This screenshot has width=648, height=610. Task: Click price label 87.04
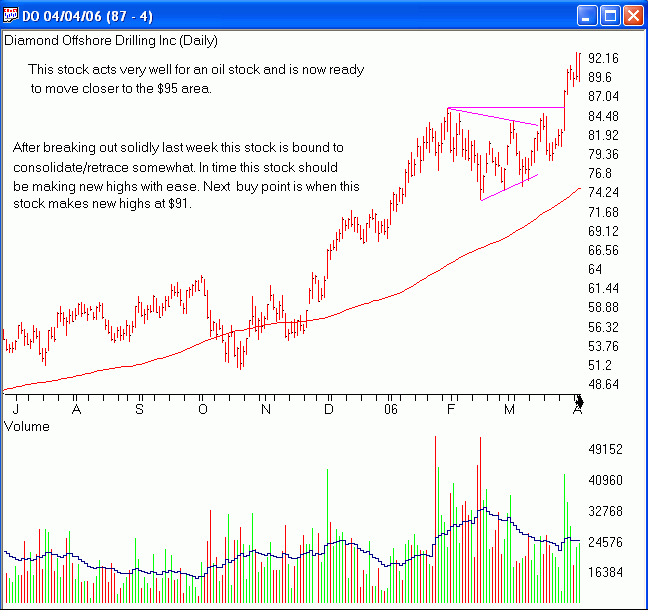point(603,96)
